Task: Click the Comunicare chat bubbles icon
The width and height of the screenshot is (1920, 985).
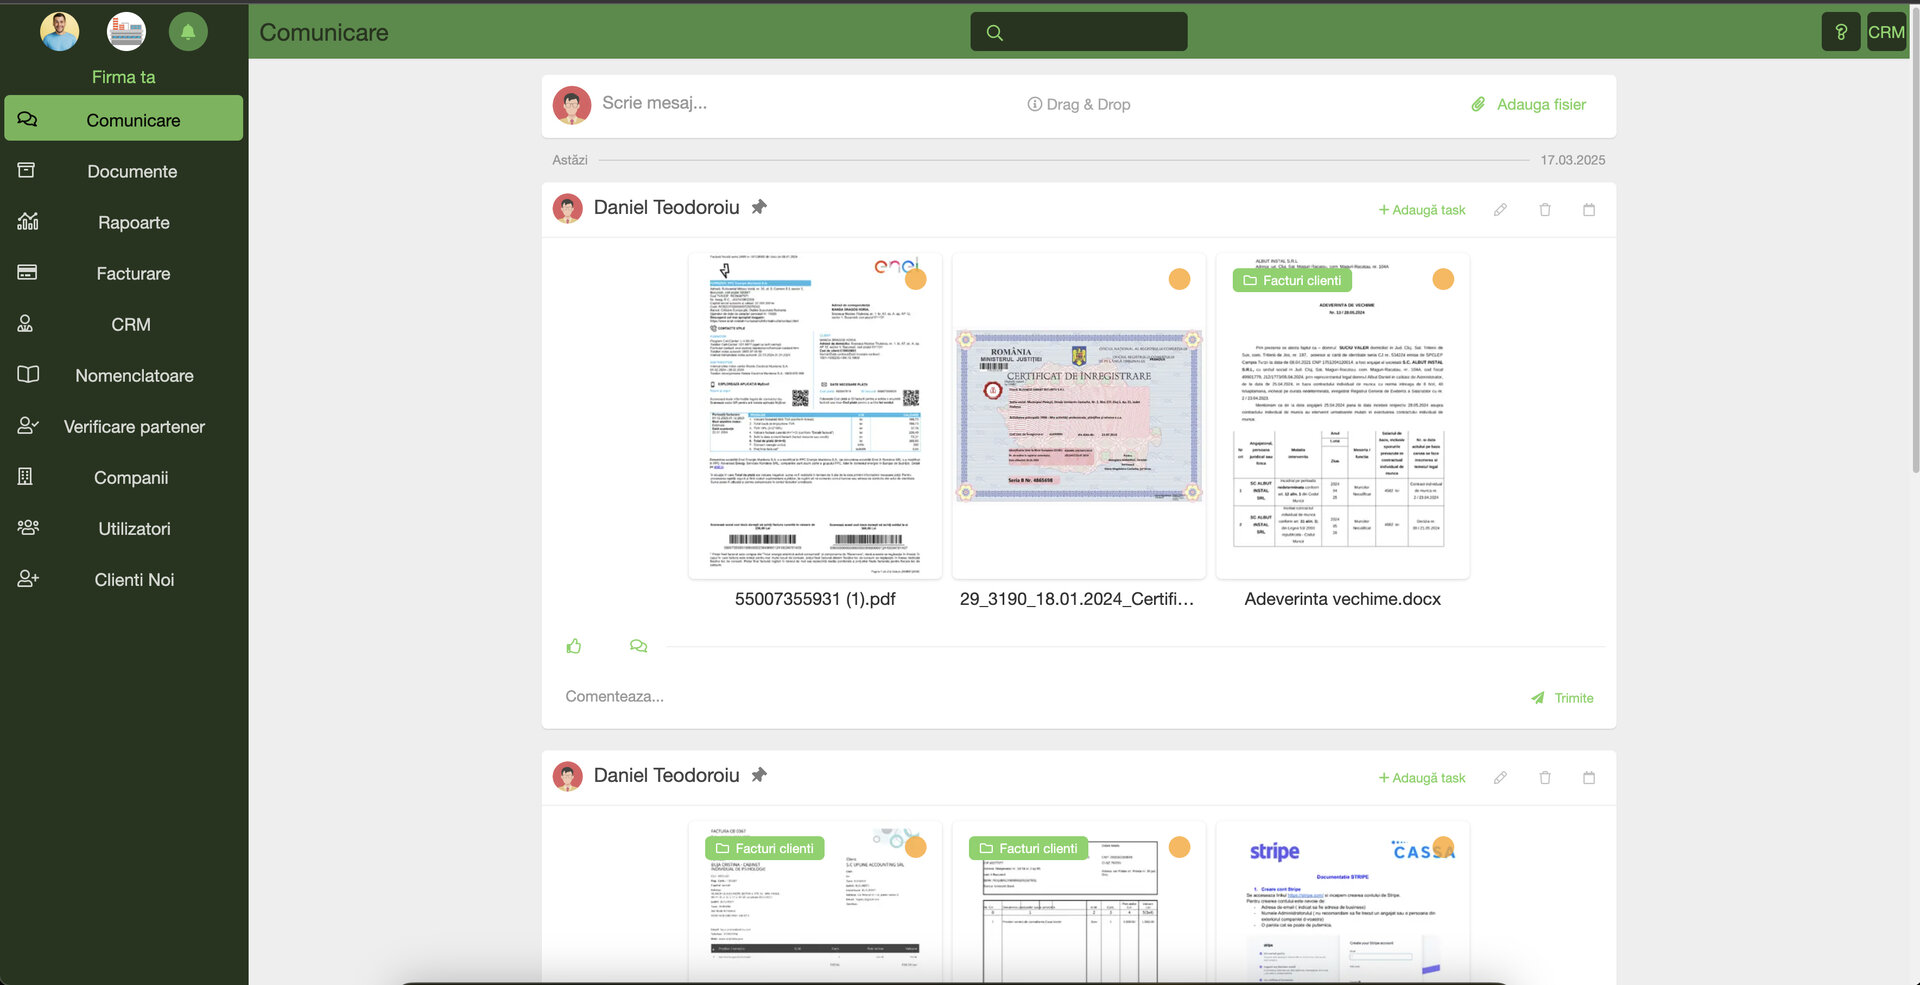Action: [28, 120]
